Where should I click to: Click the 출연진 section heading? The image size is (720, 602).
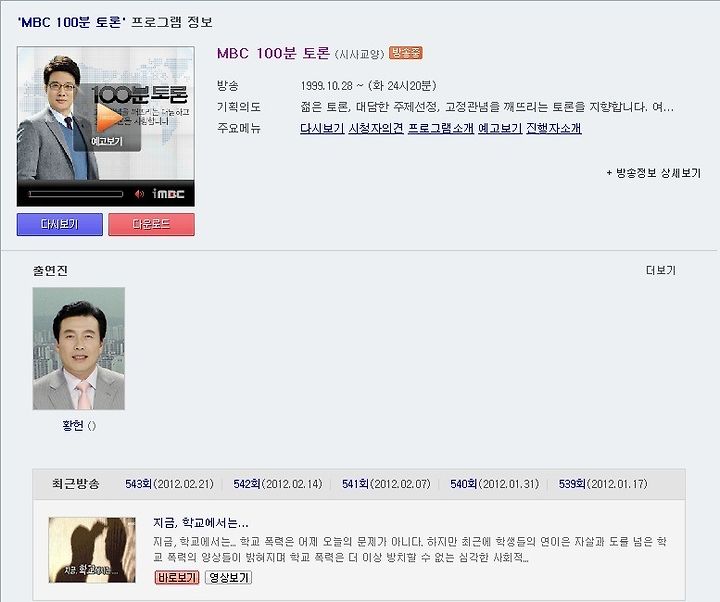50,270
